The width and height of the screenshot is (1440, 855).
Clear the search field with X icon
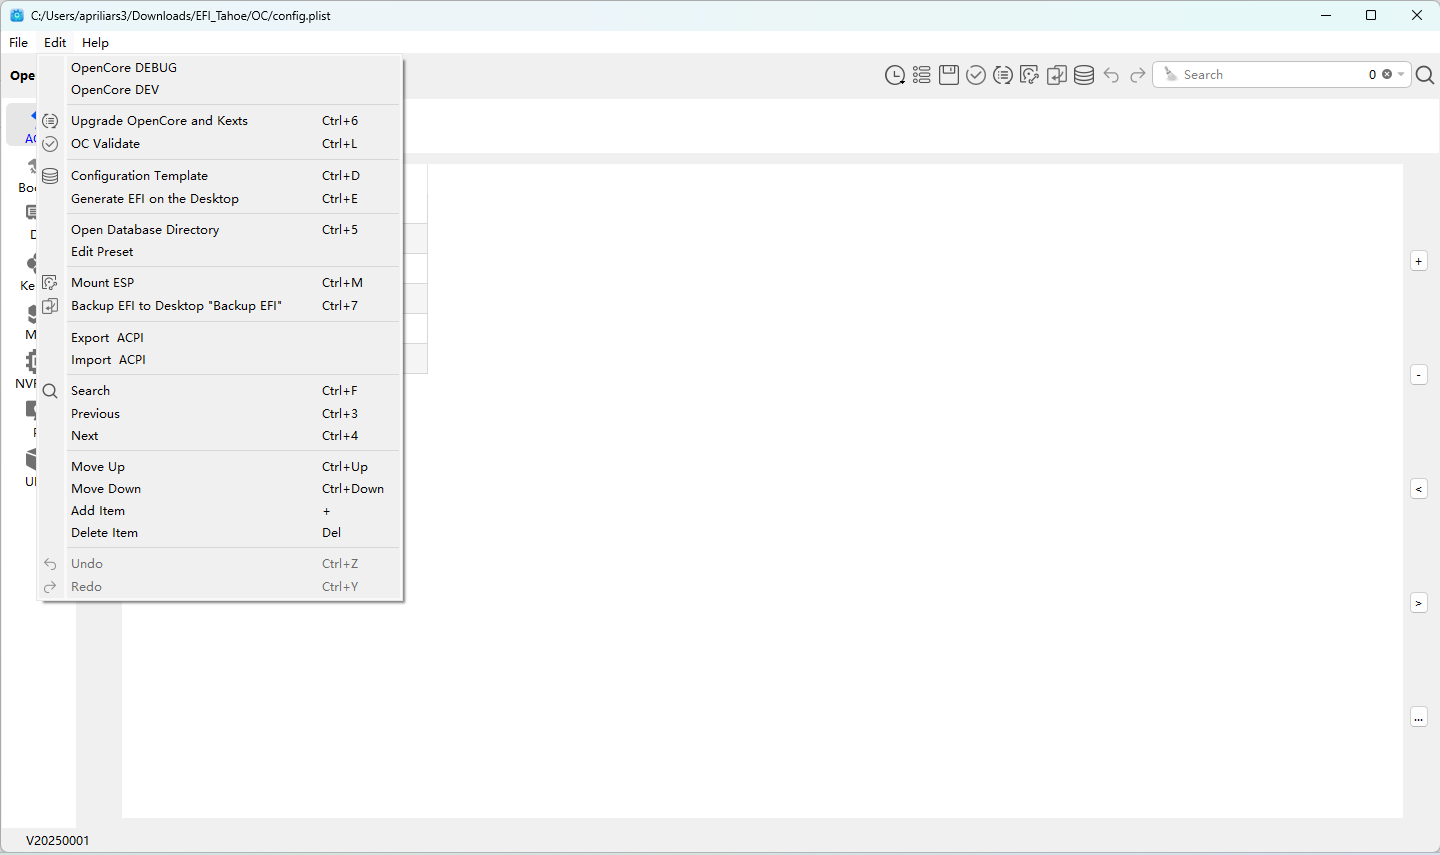(x=1387, y=75)
